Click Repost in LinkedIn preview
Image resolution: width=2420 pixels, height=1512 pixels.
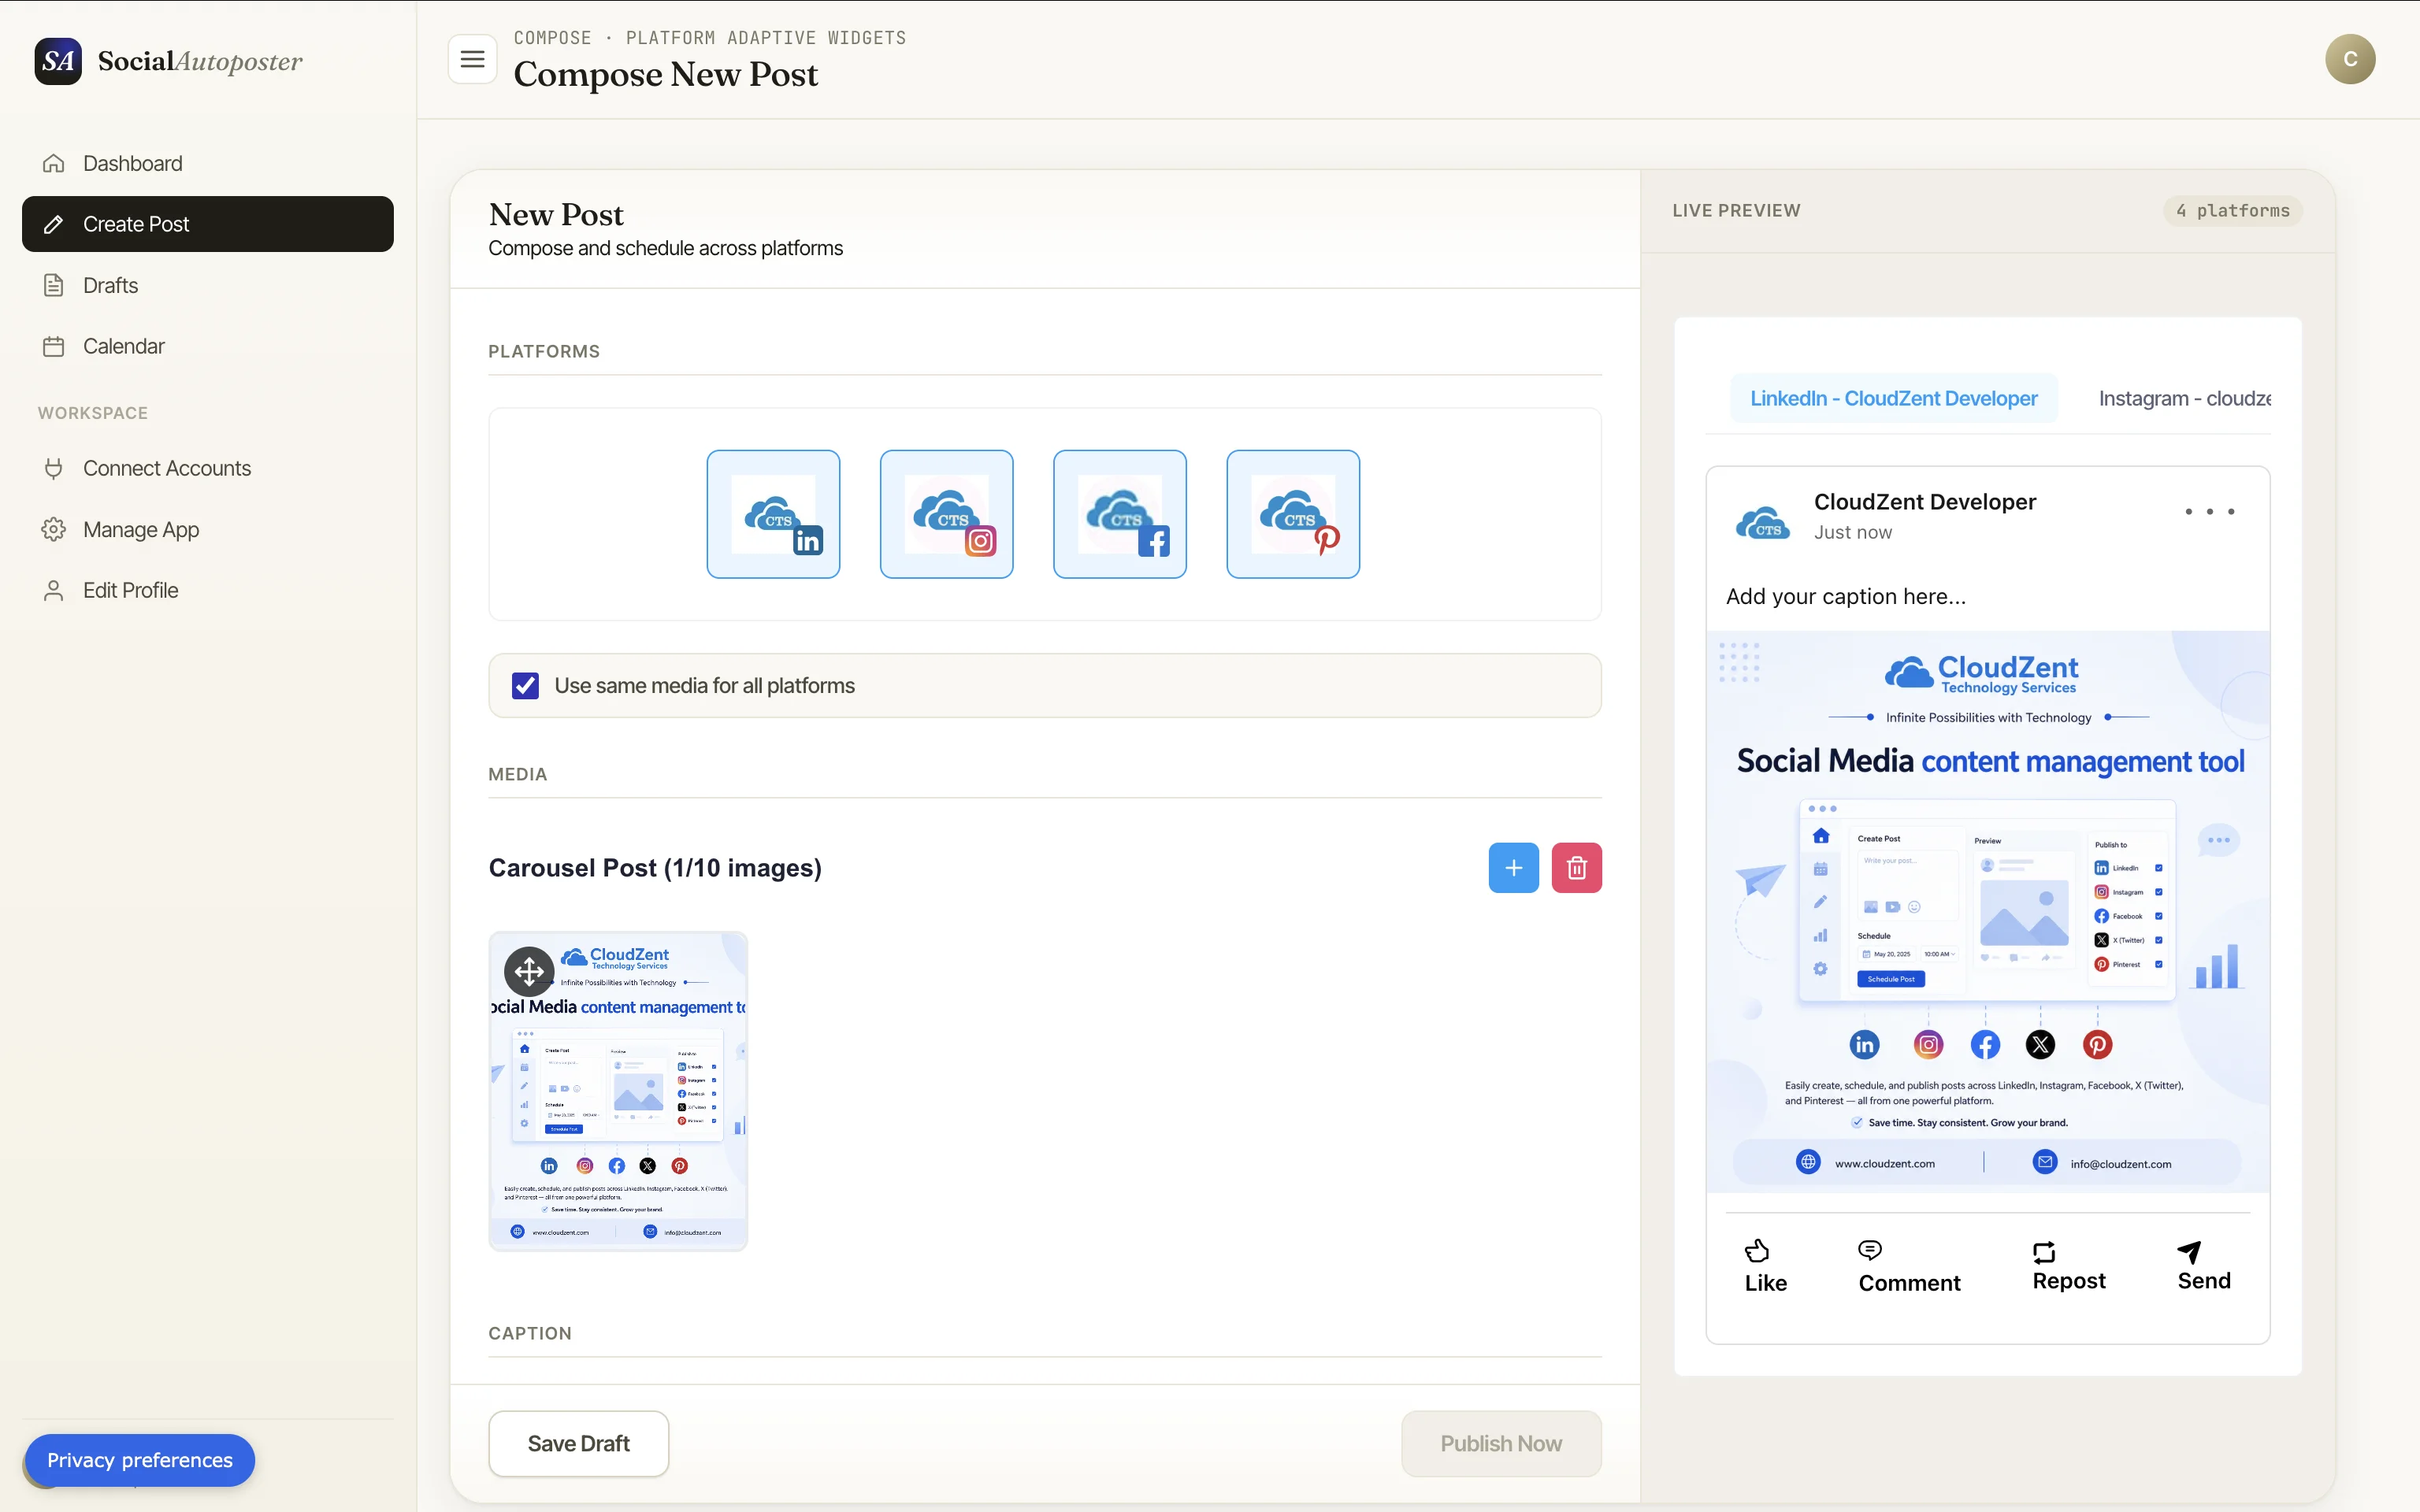(2069, 1266)
